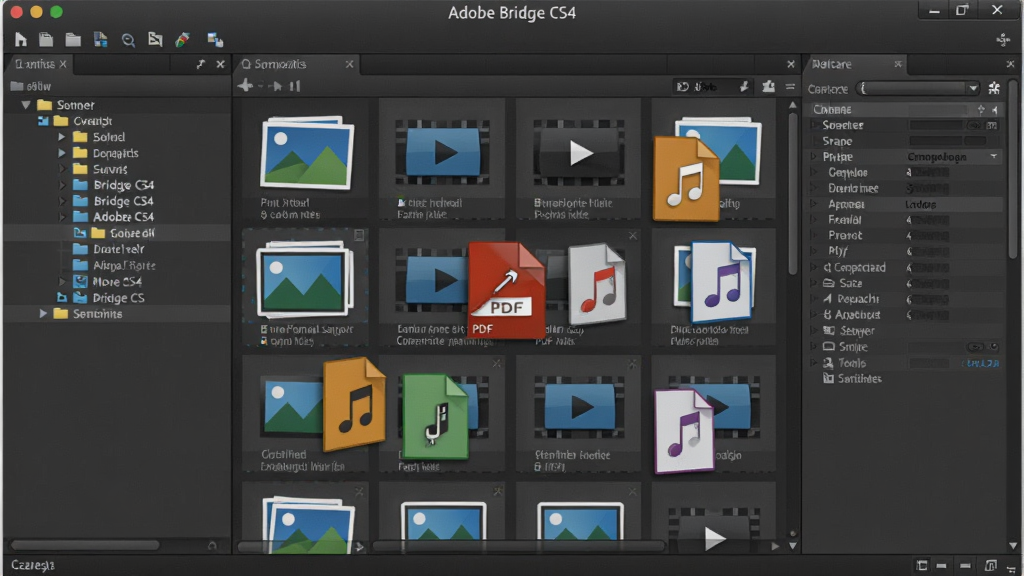1024x576 pixels.
Task: Click the Cazregts status bar text
Action: tap(33, 566)
